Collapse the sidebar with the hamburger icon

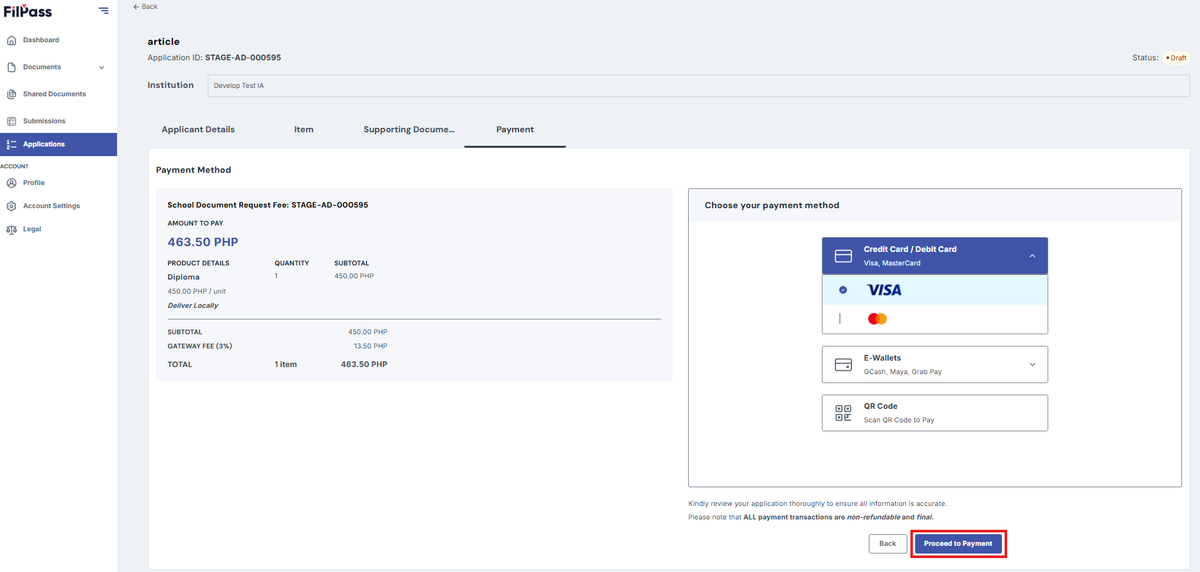click(104, 11)
